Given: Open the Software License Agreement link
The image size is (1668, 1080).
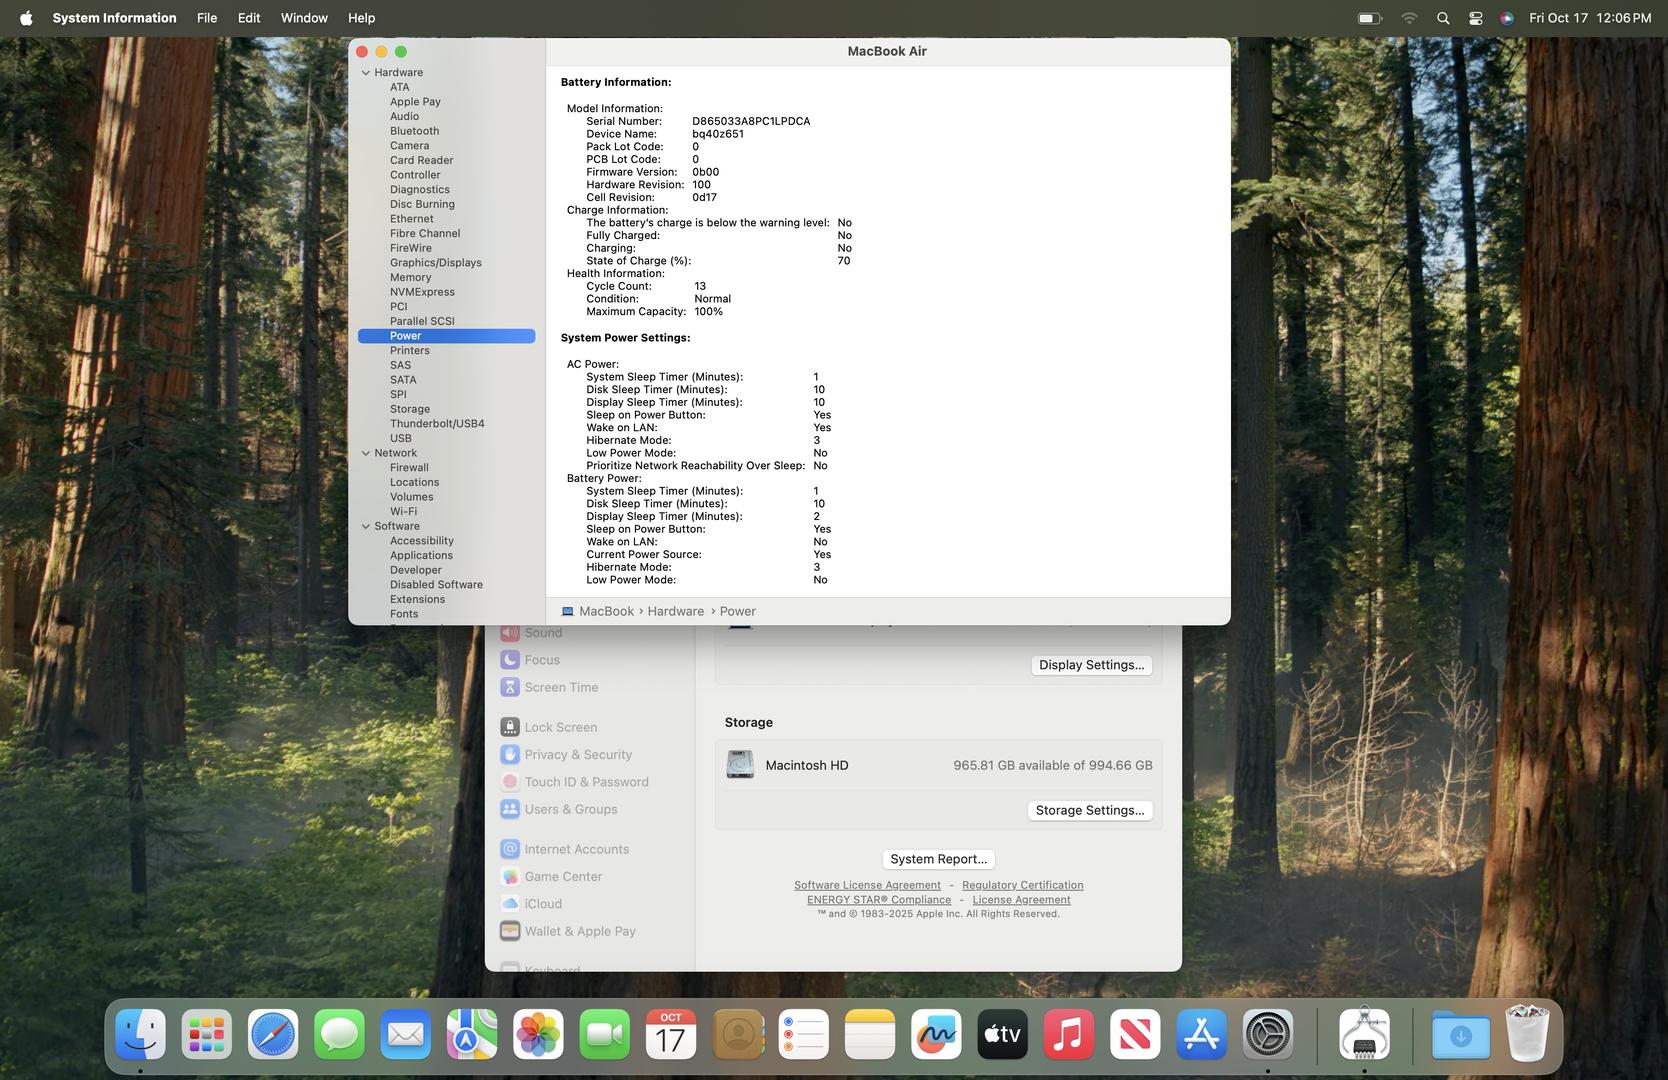Looking at the screenshot, I should pos(867,885).
